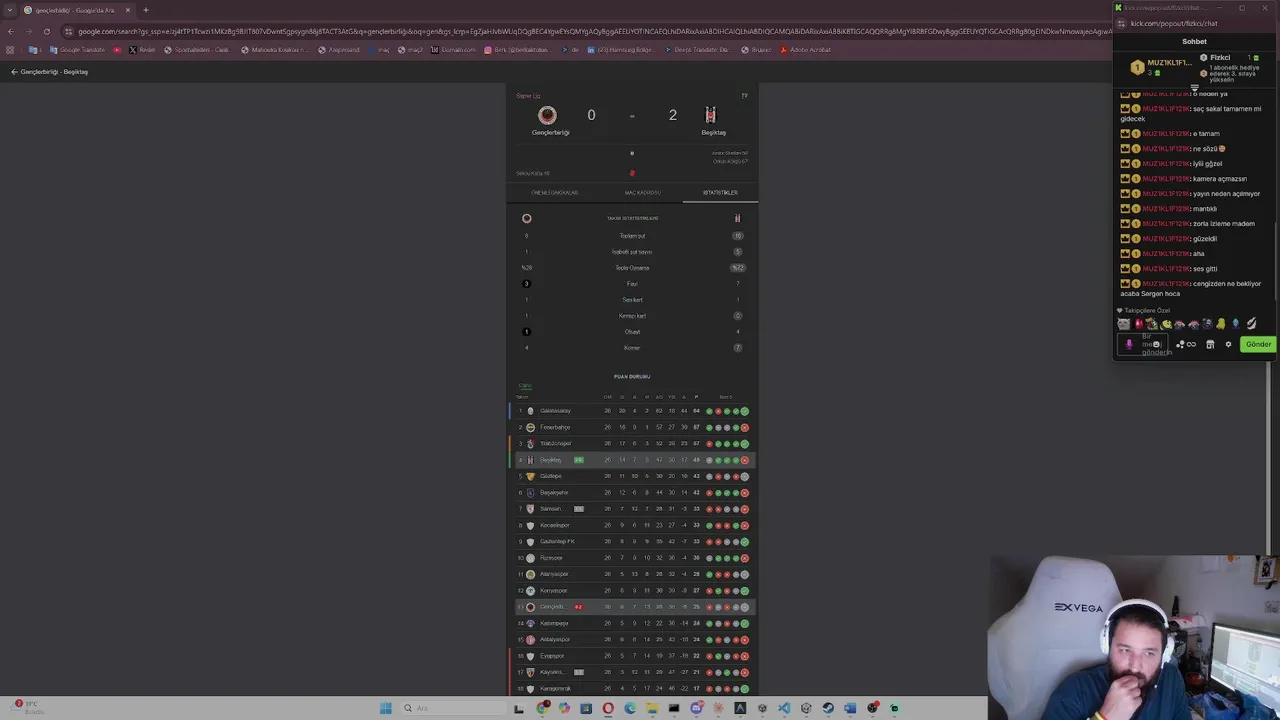Click Fenerbahçe team logo in standings

pyautogui.click(x=531, y=427)
